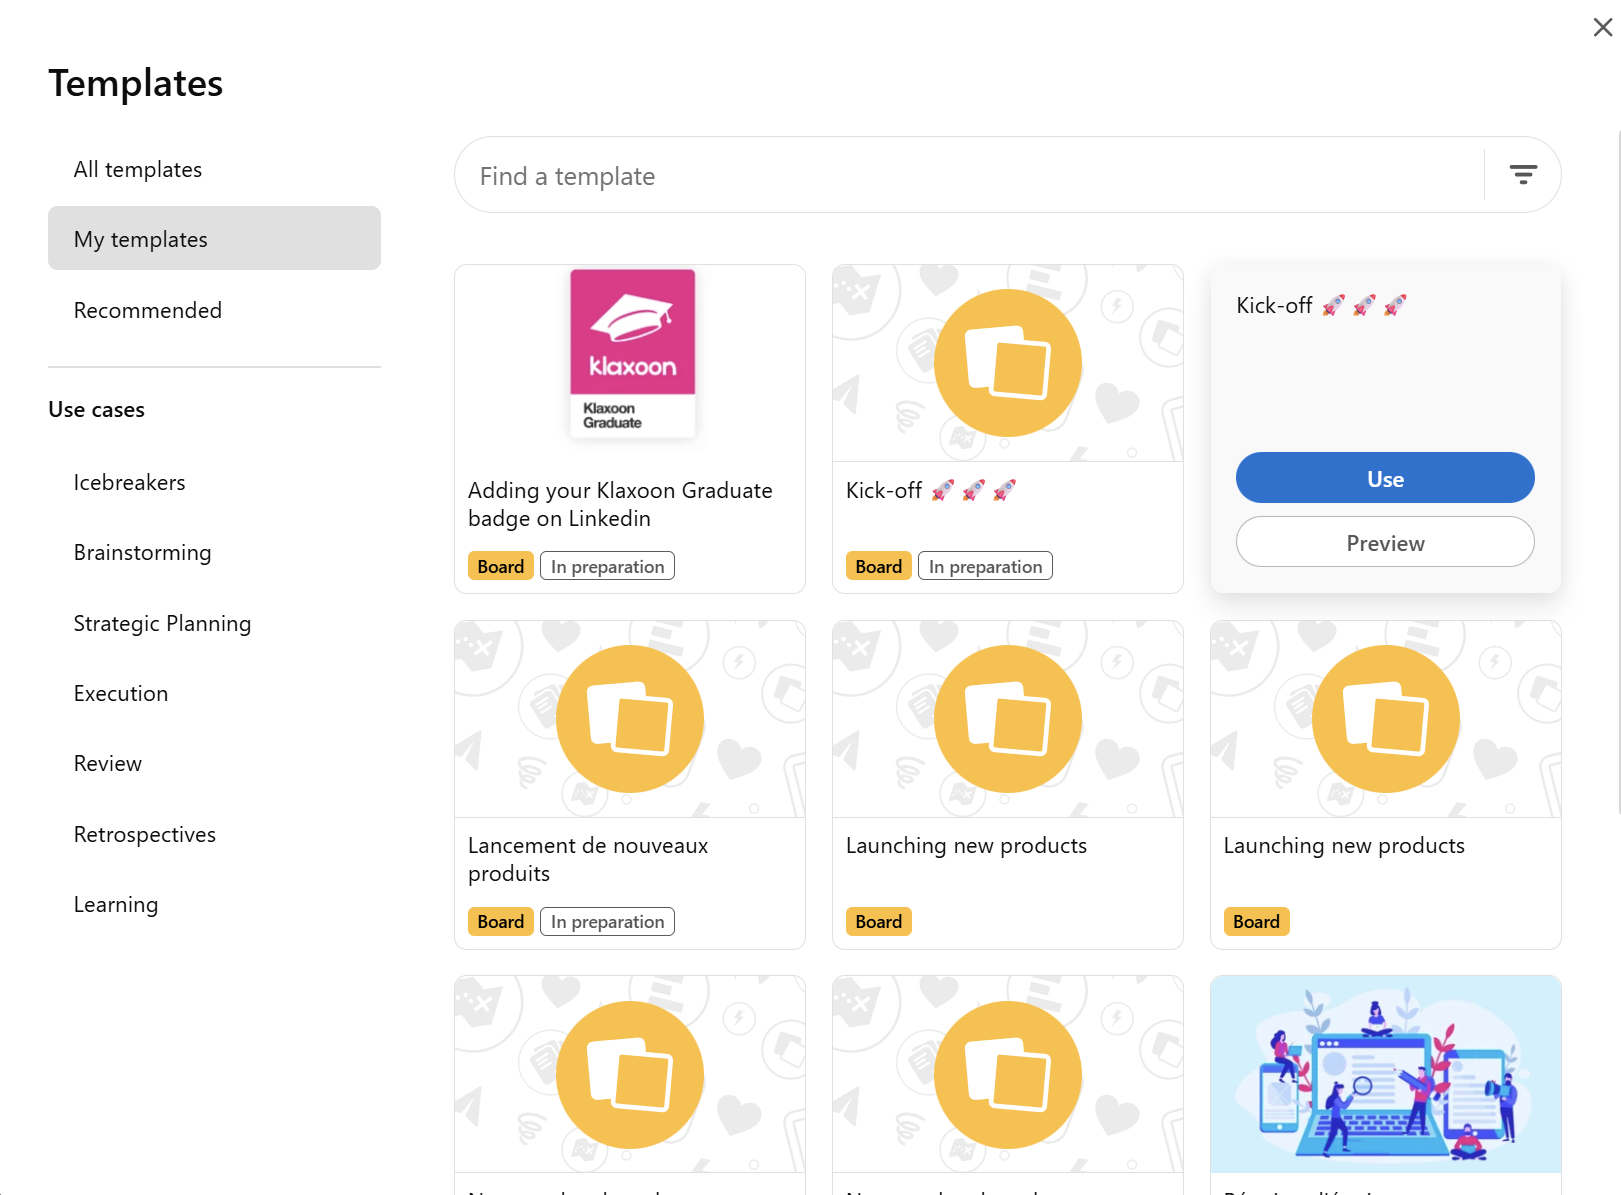Open the template filter options icon
This screenshot has width=1621, height=1195.
[1522, 175]
